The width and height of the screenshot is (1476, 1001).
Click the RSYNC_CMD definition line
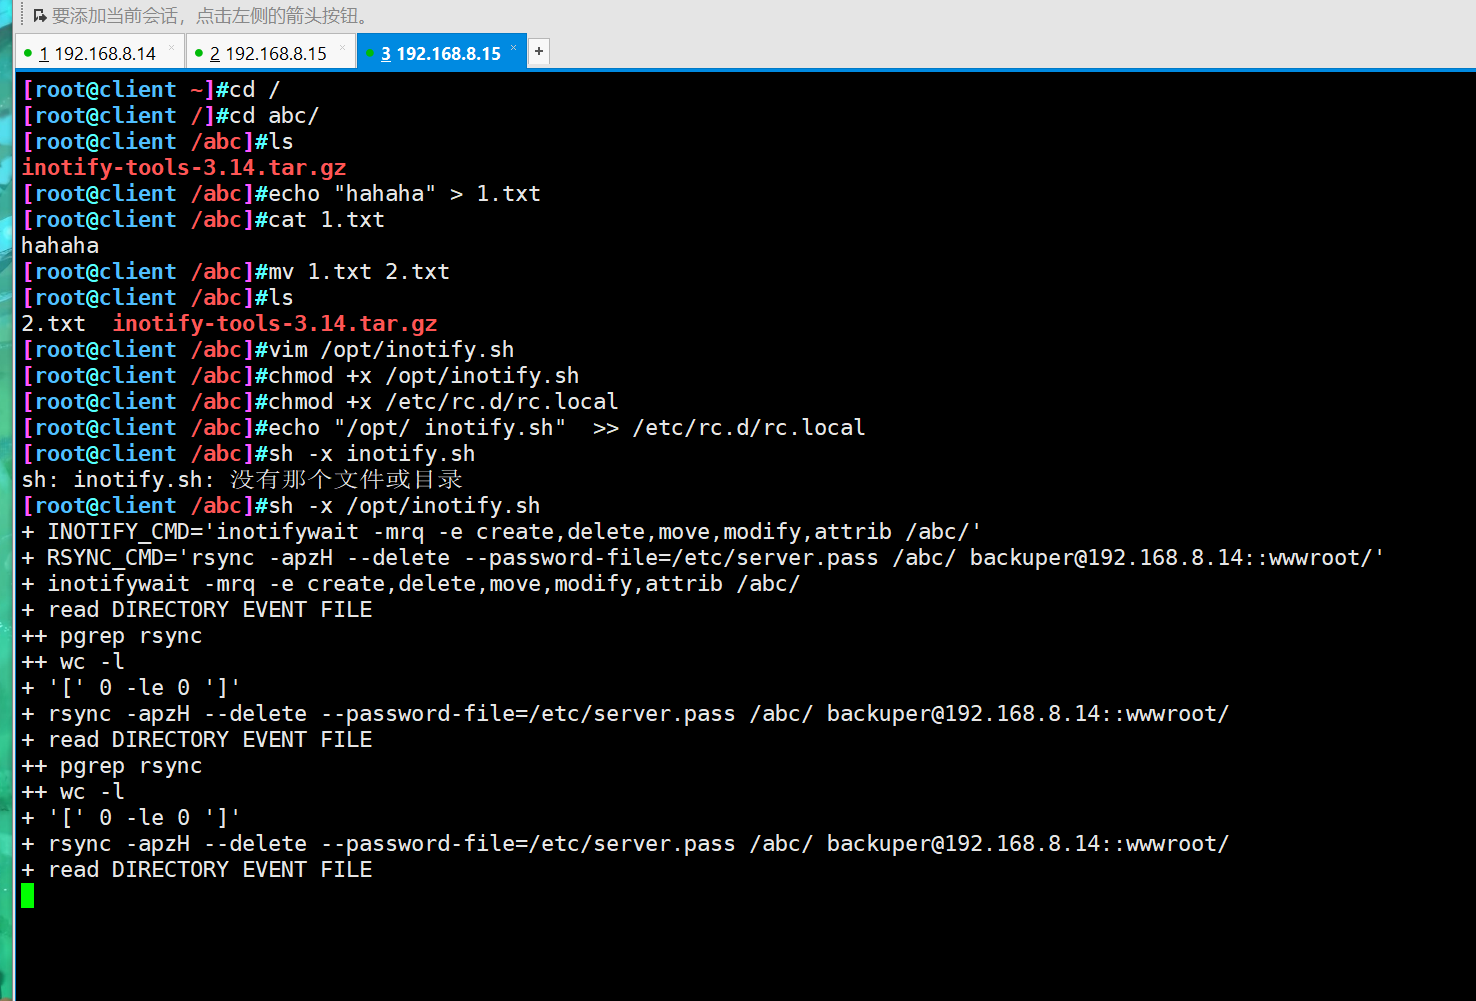(x=703, y=557)
